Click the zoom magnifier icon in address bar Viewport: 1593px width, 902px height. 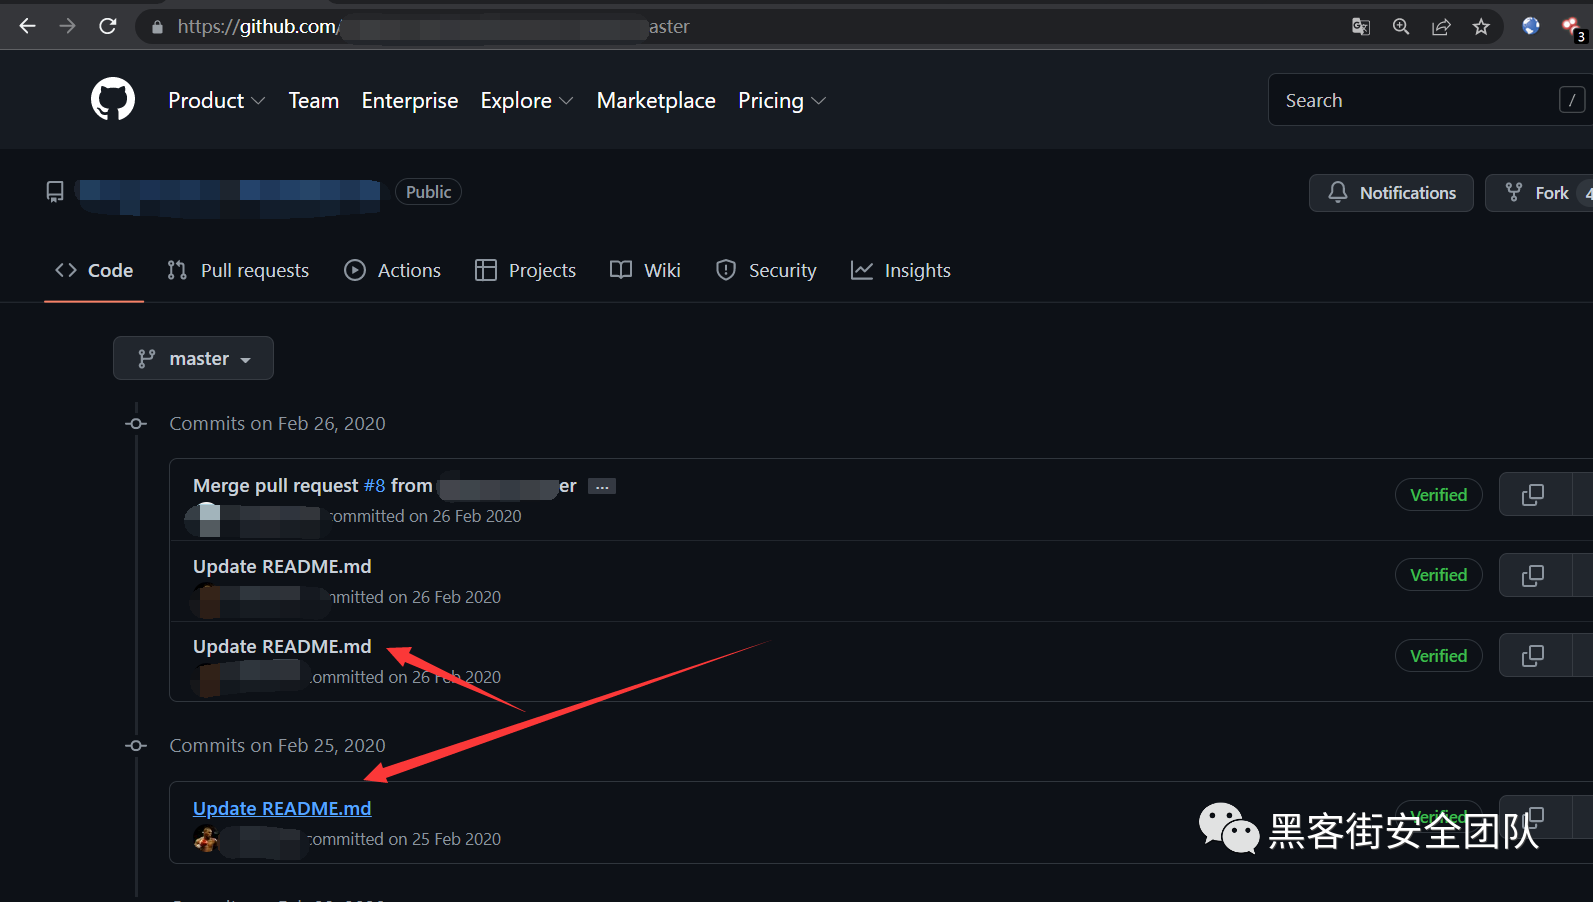point(1401,27)
